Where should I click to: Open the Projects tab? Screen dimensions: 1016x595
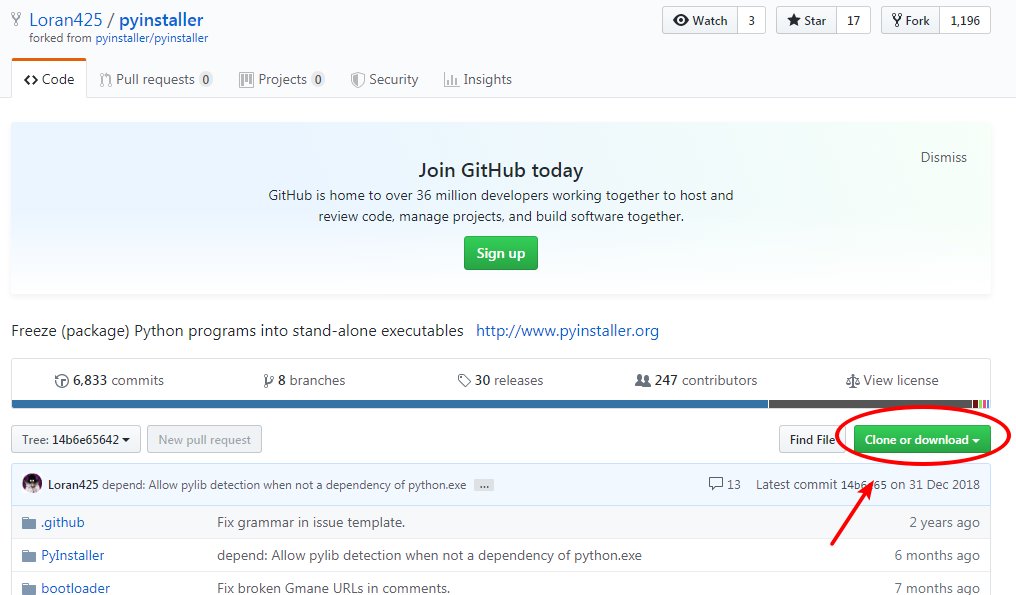[282, 79]
